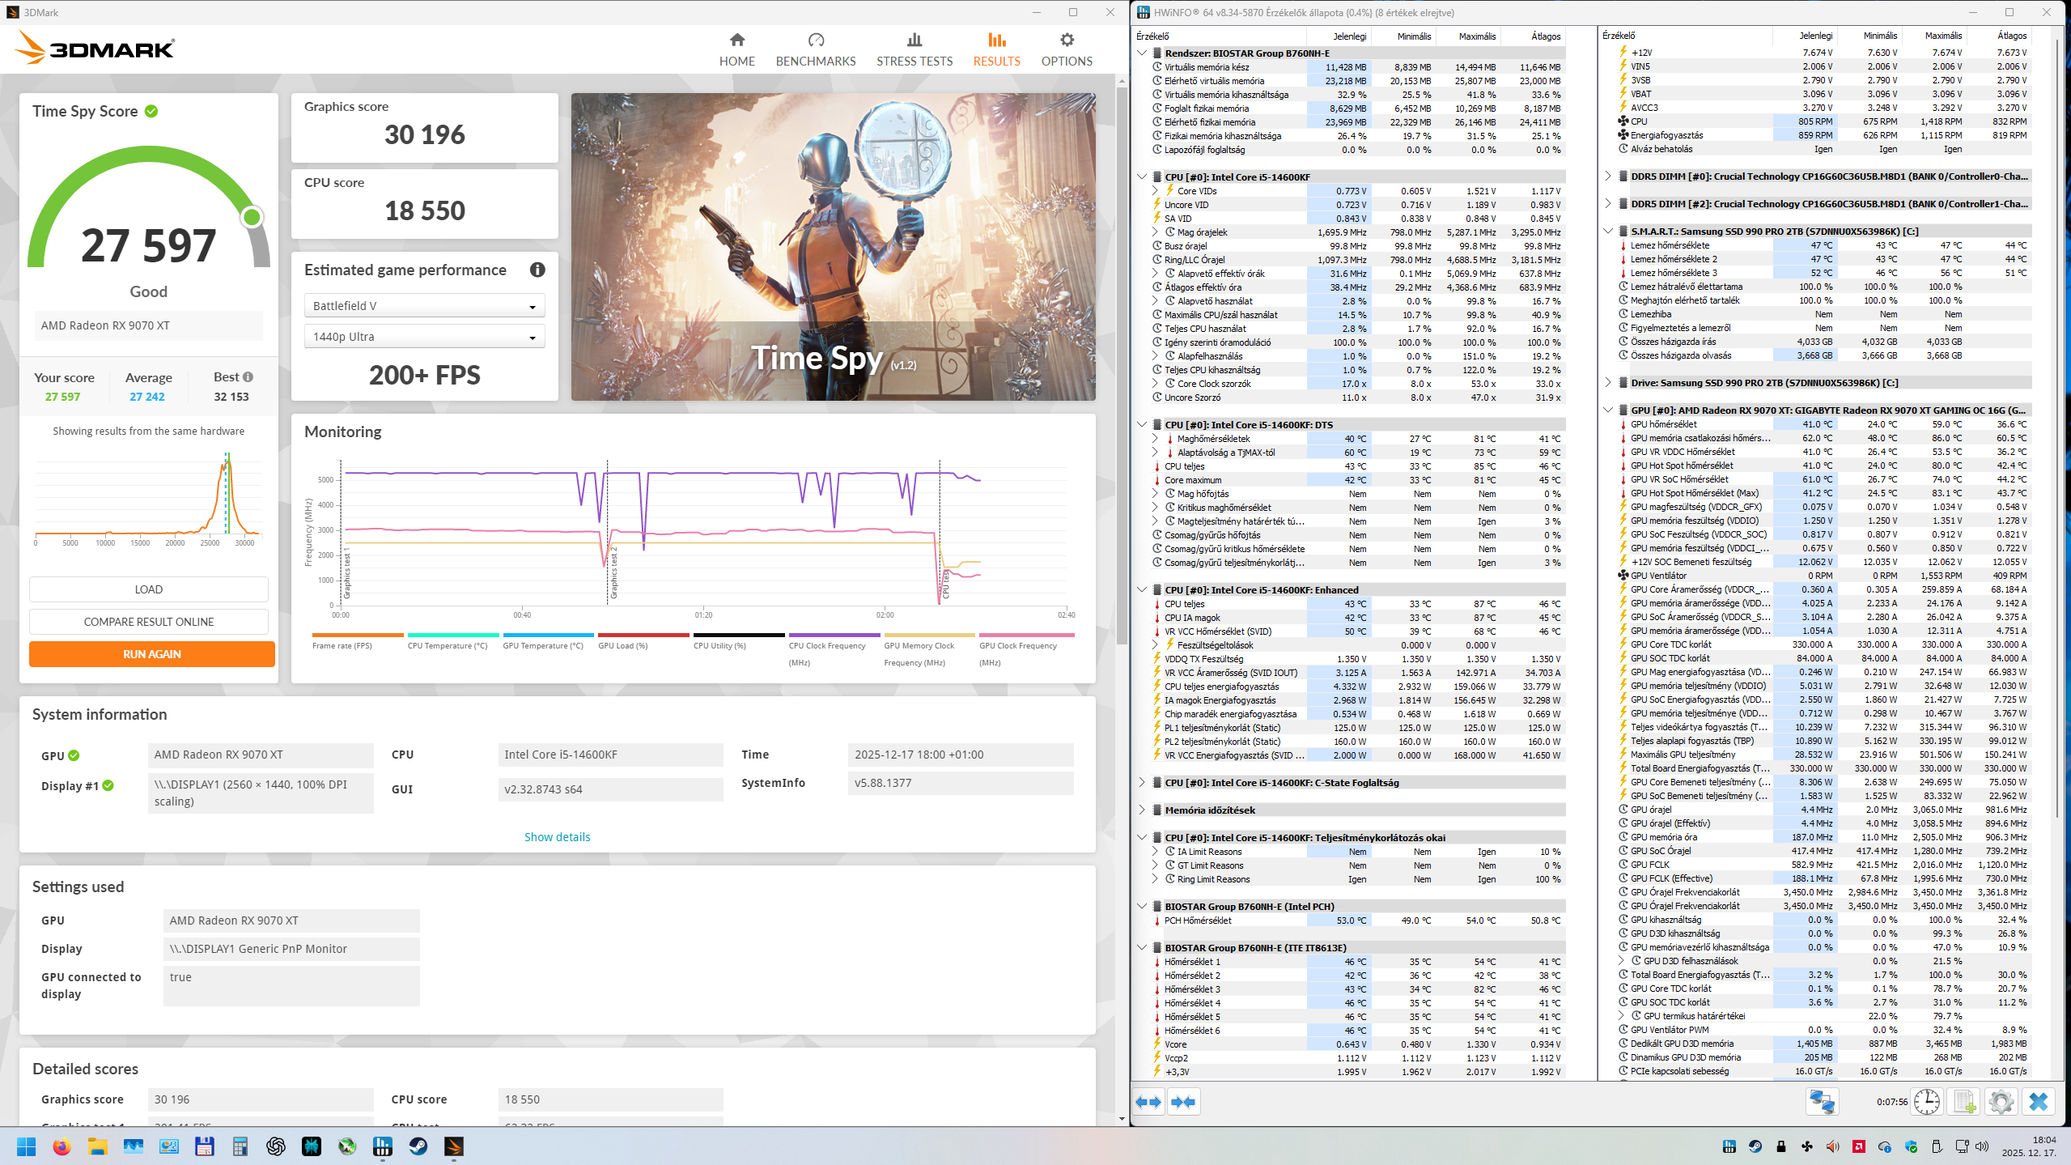Click the Time Spy benchmark thumbnail image

pos(833,247)
